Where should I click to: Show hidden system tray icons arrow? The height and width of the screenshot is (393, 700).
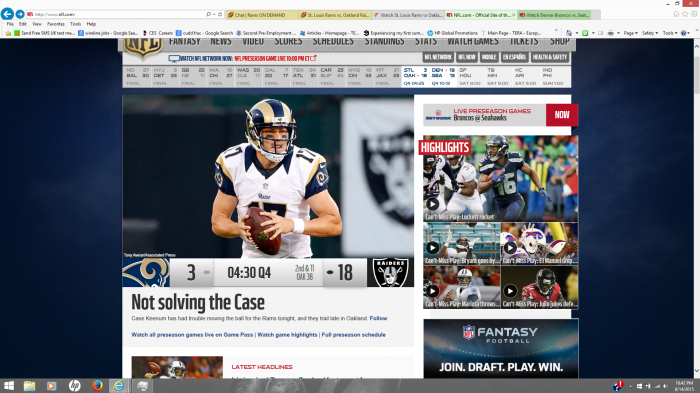(x=630, y=386)
